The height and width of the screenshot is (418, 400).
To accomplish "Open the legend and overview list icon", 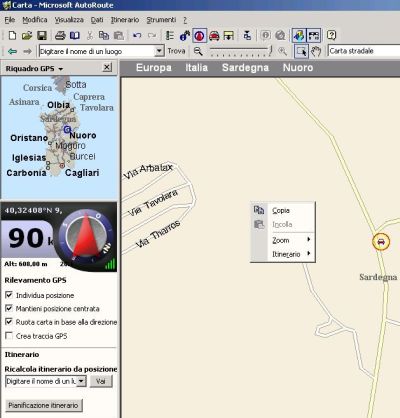I will coord(170,35).
